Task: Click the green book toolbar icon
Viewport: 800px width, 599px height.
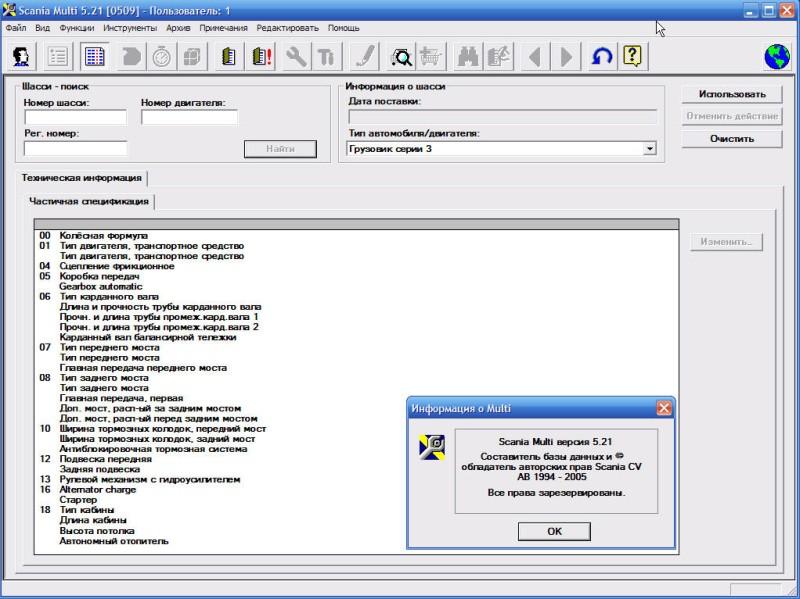Action: pyautogui.click(x=229, y=57)
